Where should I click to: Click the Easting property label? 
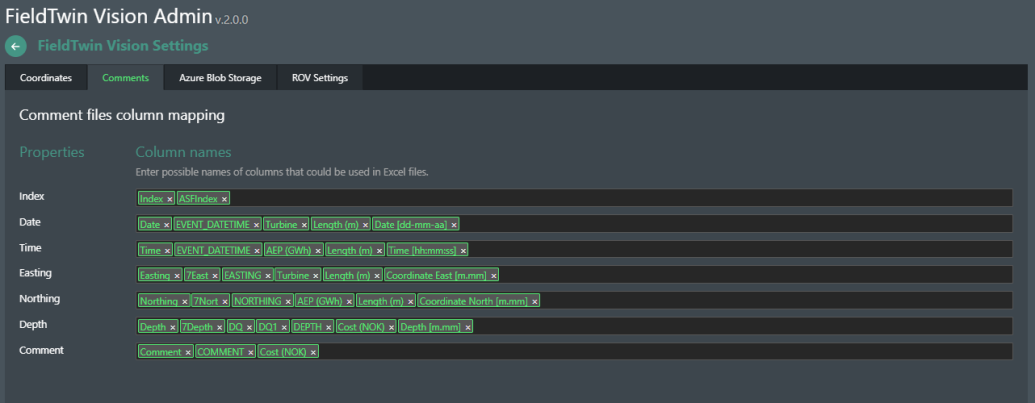tap(36, 272)
